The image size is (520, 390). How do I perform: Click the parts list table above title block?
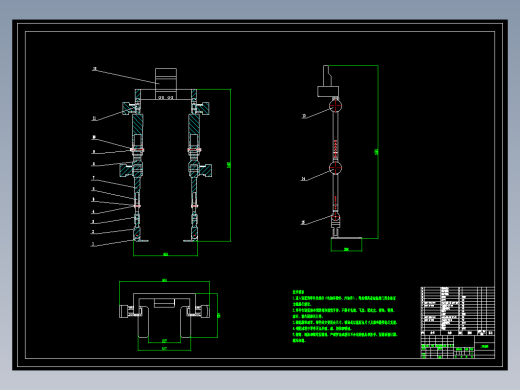click(458, 311)
